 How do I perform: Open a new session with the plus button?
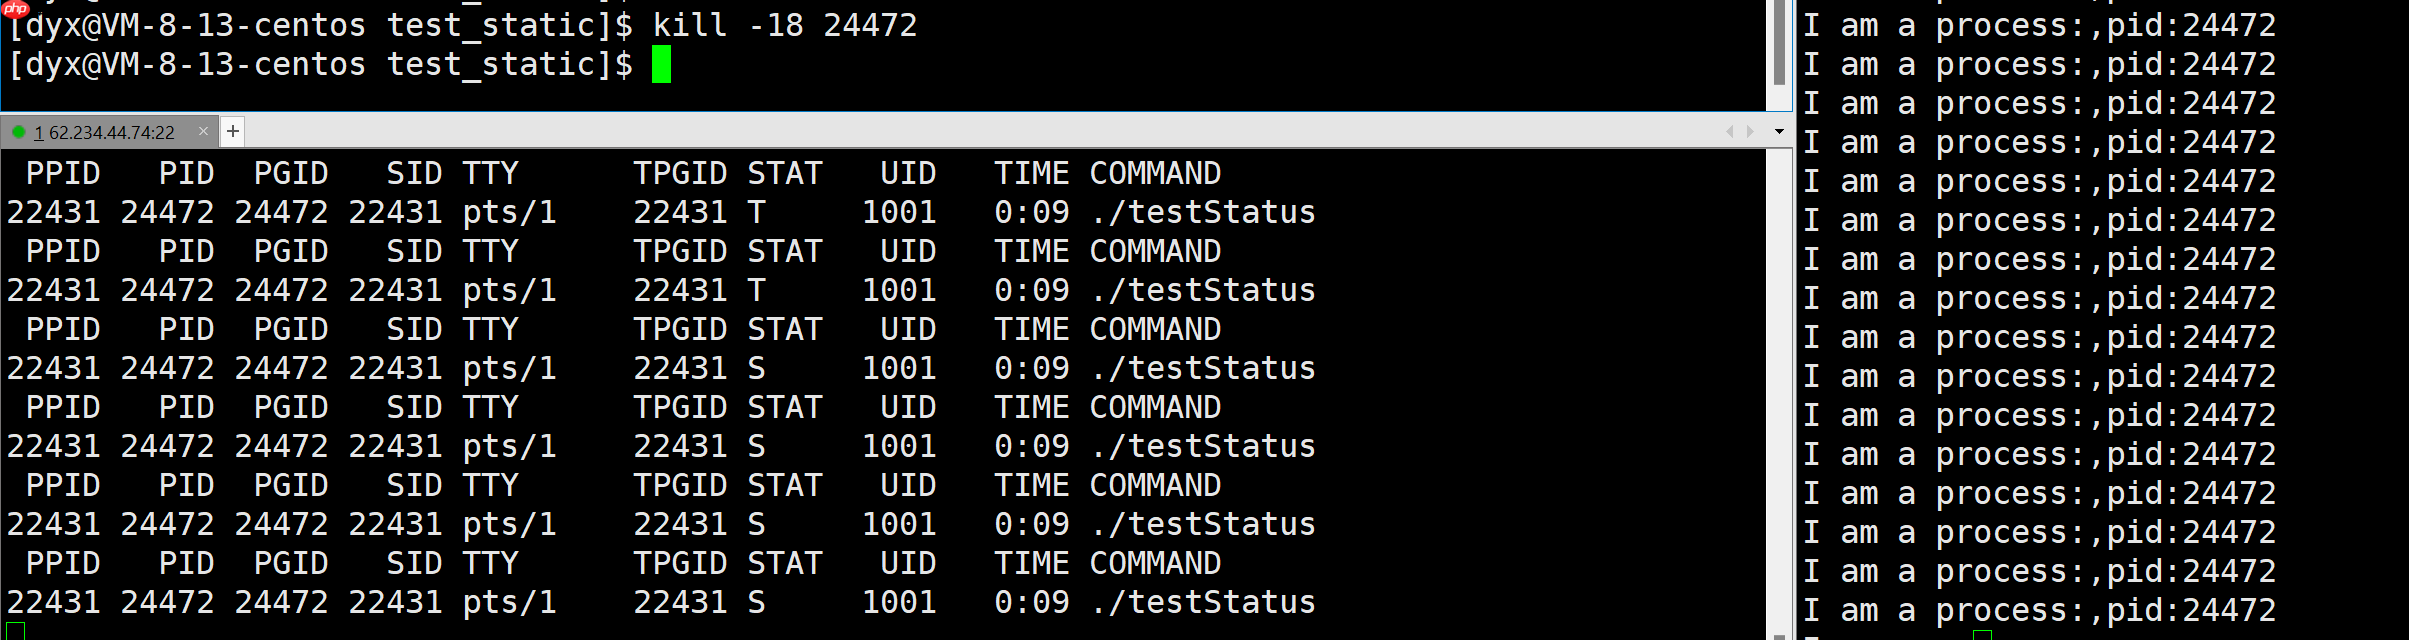pyautogui.click(x=233, y=129)
